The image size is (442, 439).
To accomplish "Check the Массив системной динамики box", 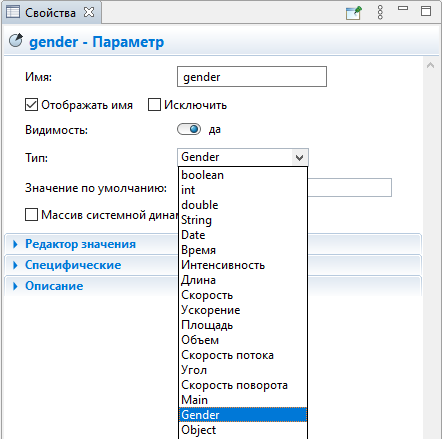I will click(31, 215).
